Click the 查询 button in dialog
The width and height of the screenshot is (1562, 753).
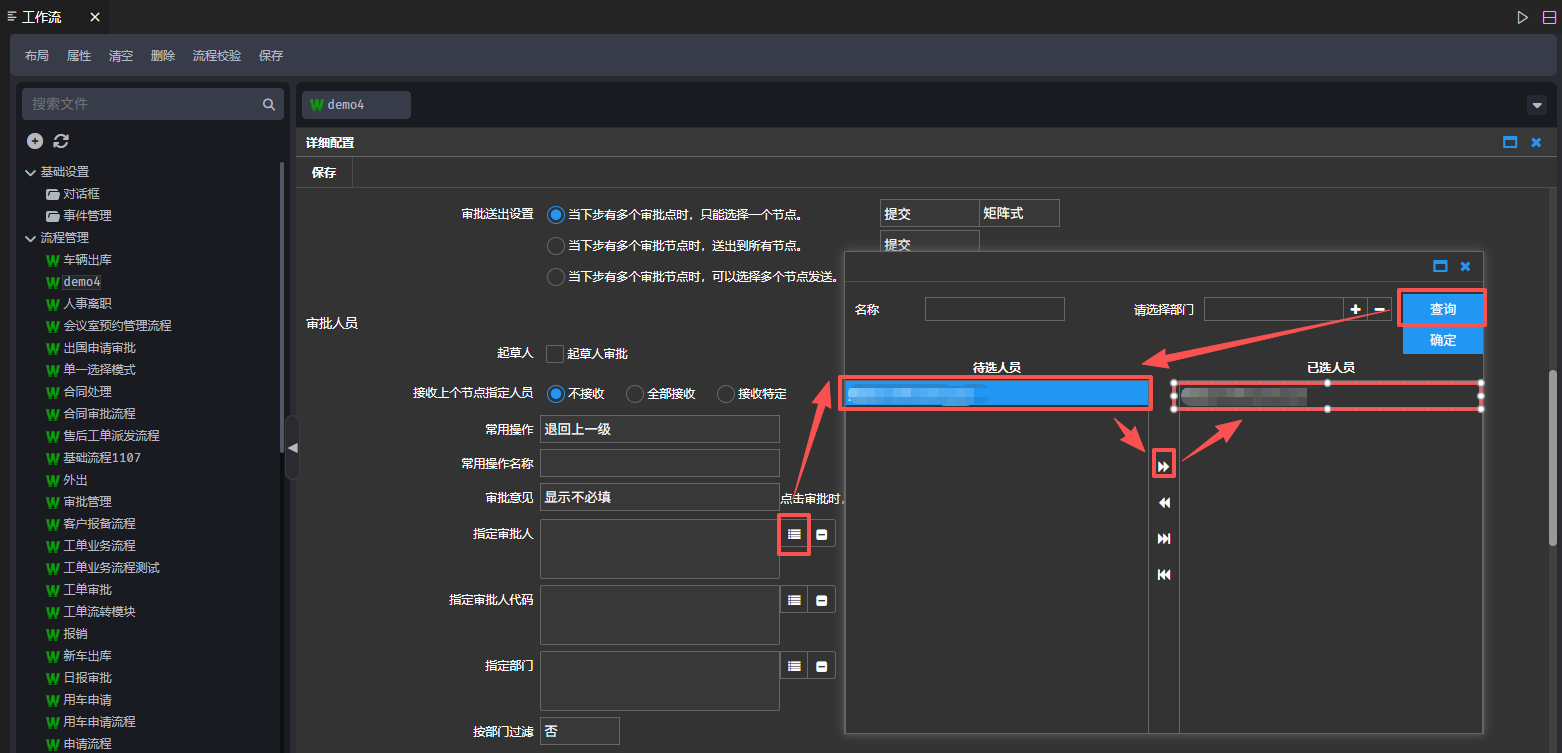coord(1442,309)
